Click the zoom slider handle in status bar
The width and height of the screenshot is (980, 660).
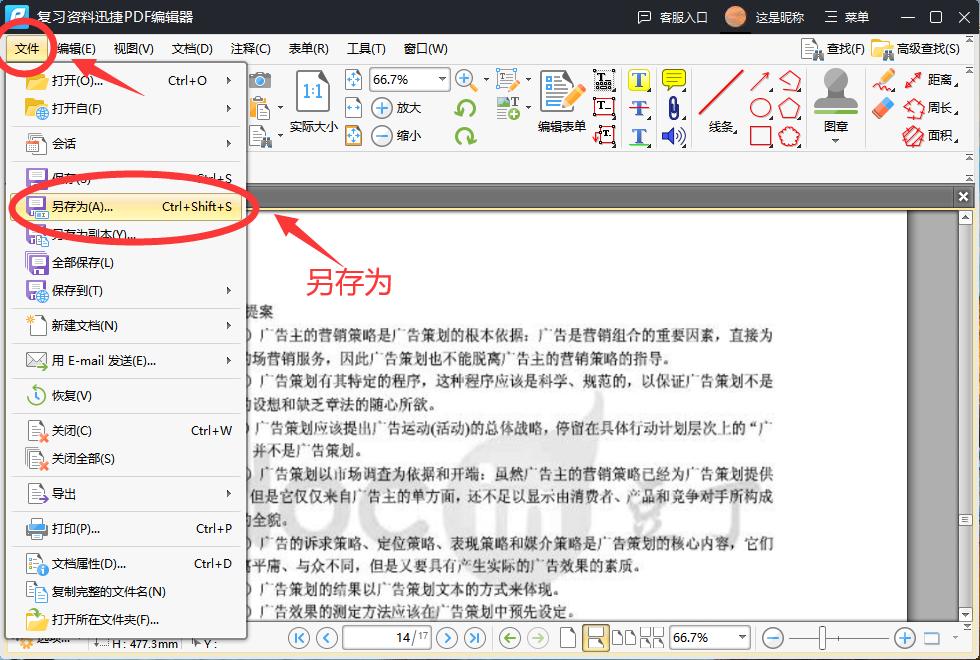[x=822, y=637]
